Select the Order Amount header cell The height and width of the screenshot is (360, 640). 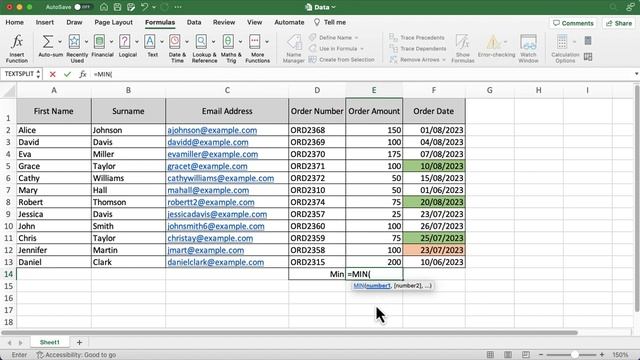pos(374,111)
